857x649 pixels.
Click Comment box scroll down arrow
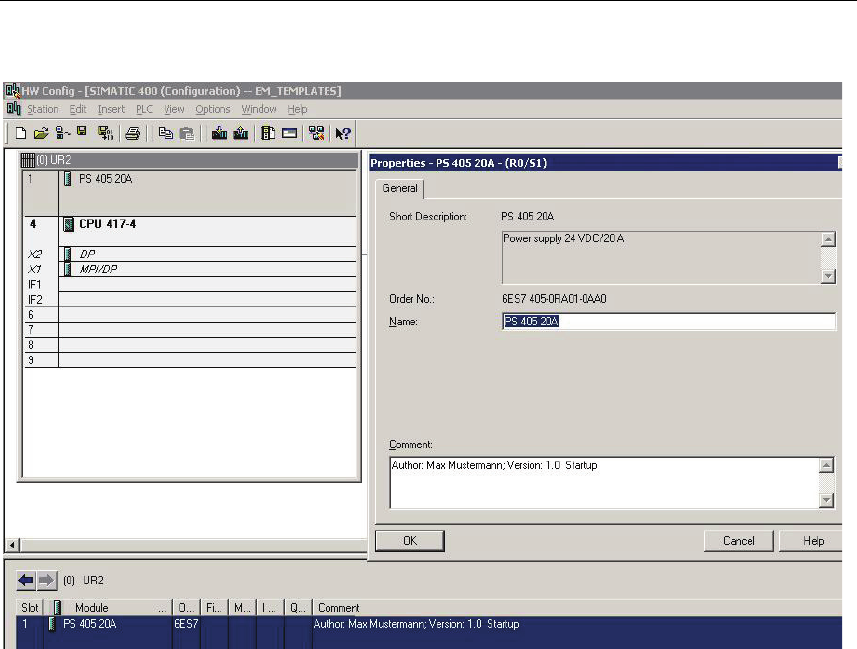(x=826, y=500)
